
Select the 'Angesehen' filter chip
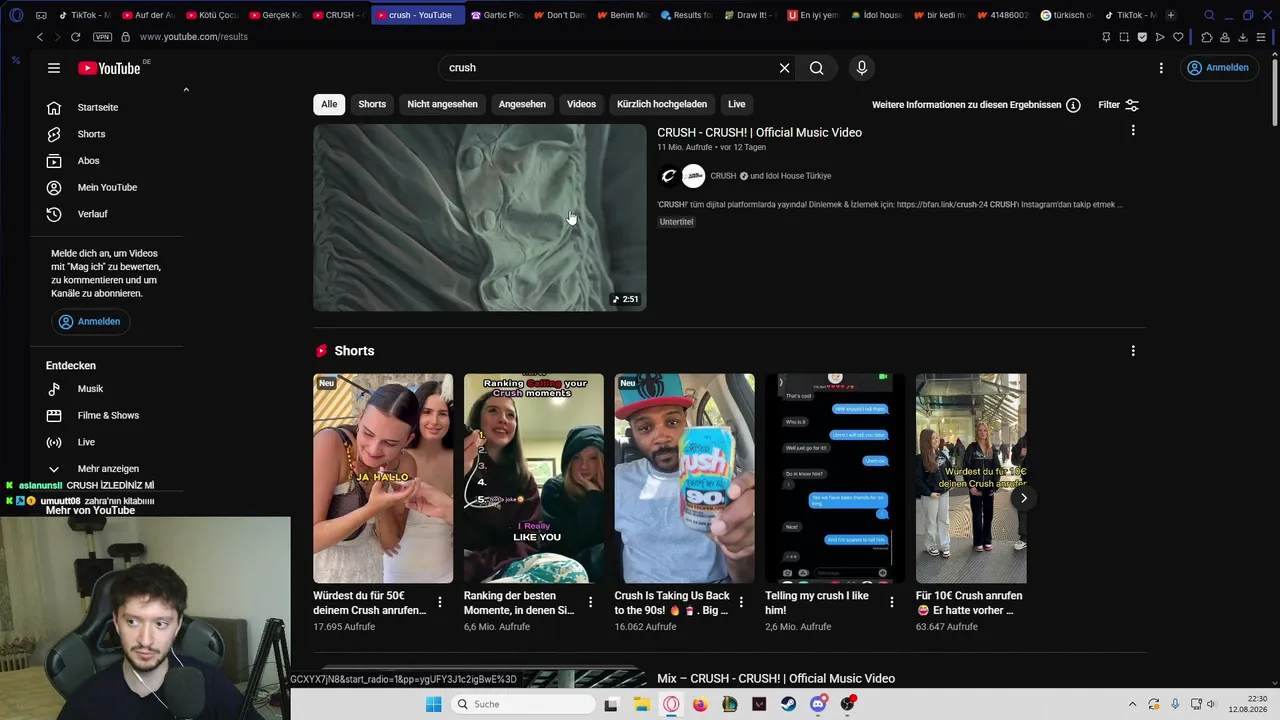point(522,104)
